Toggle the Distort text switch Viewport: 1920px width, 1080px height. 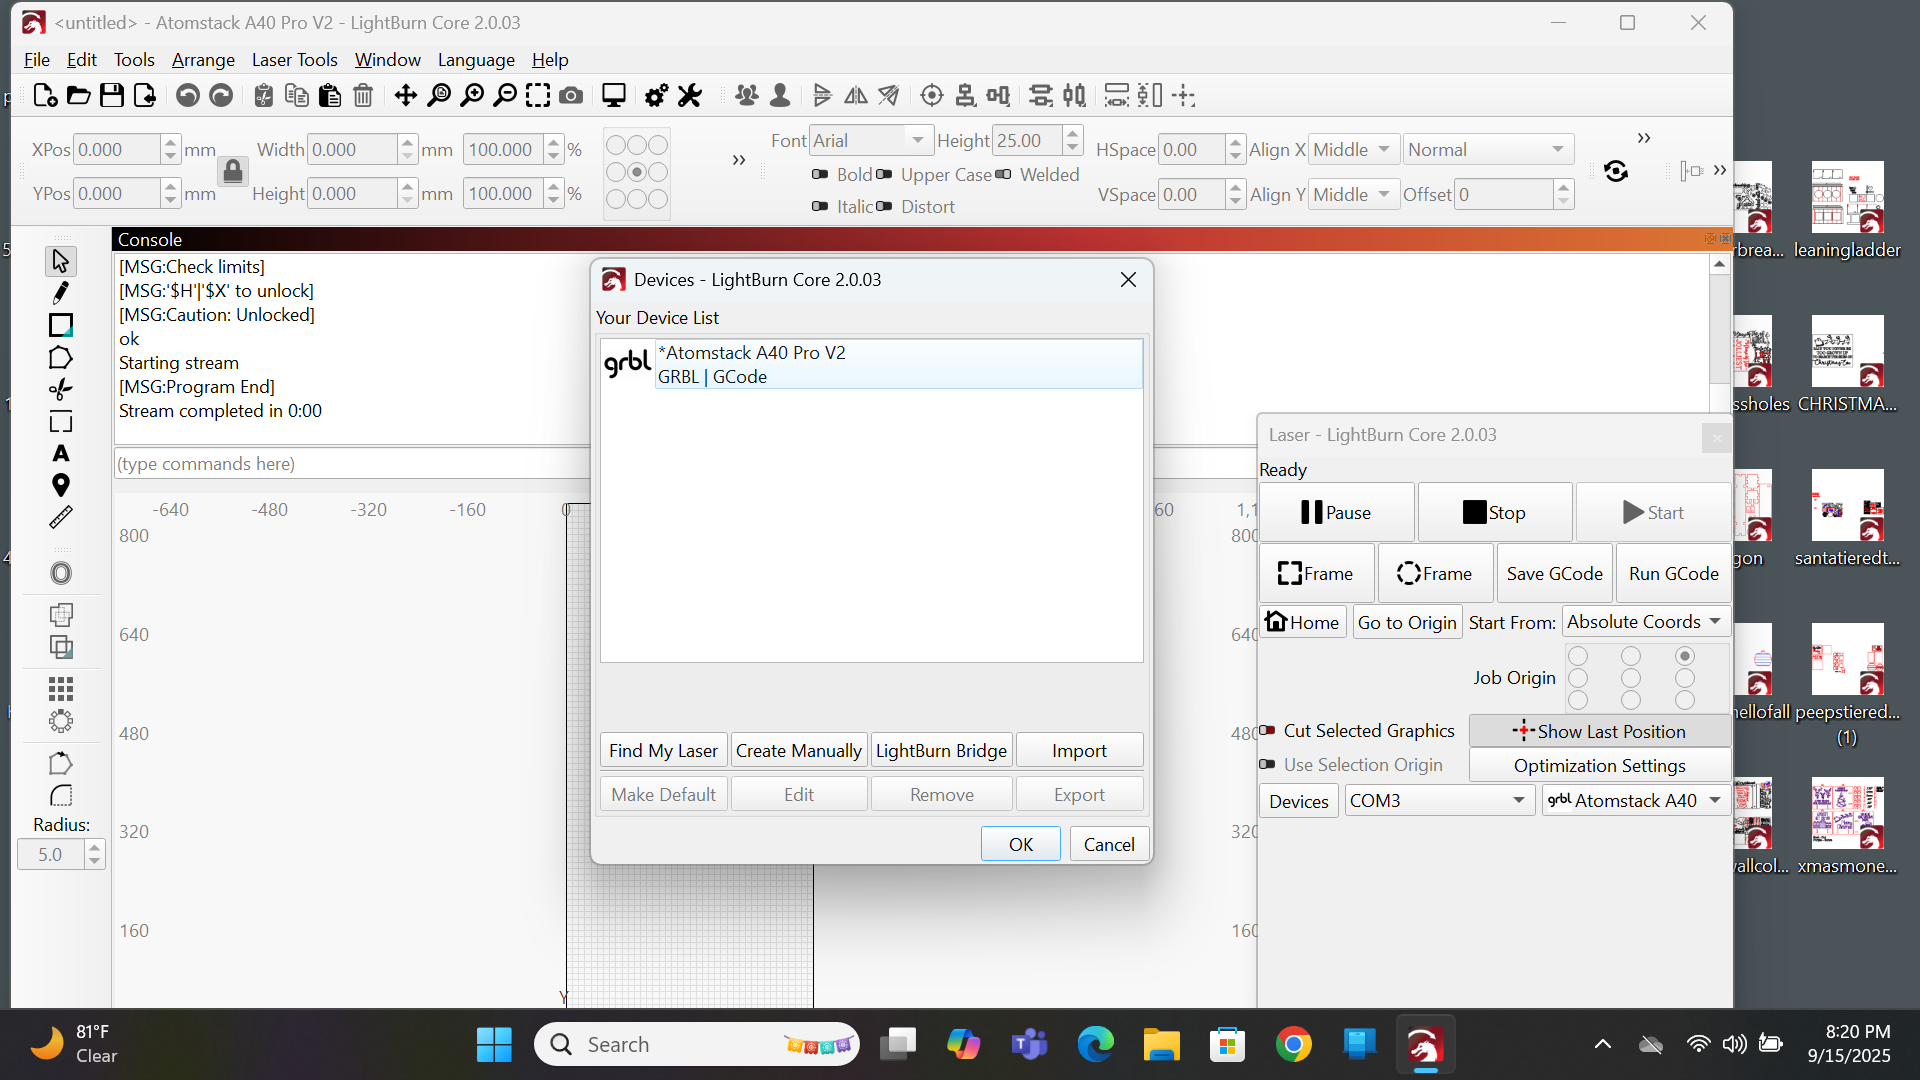(884, 207)
